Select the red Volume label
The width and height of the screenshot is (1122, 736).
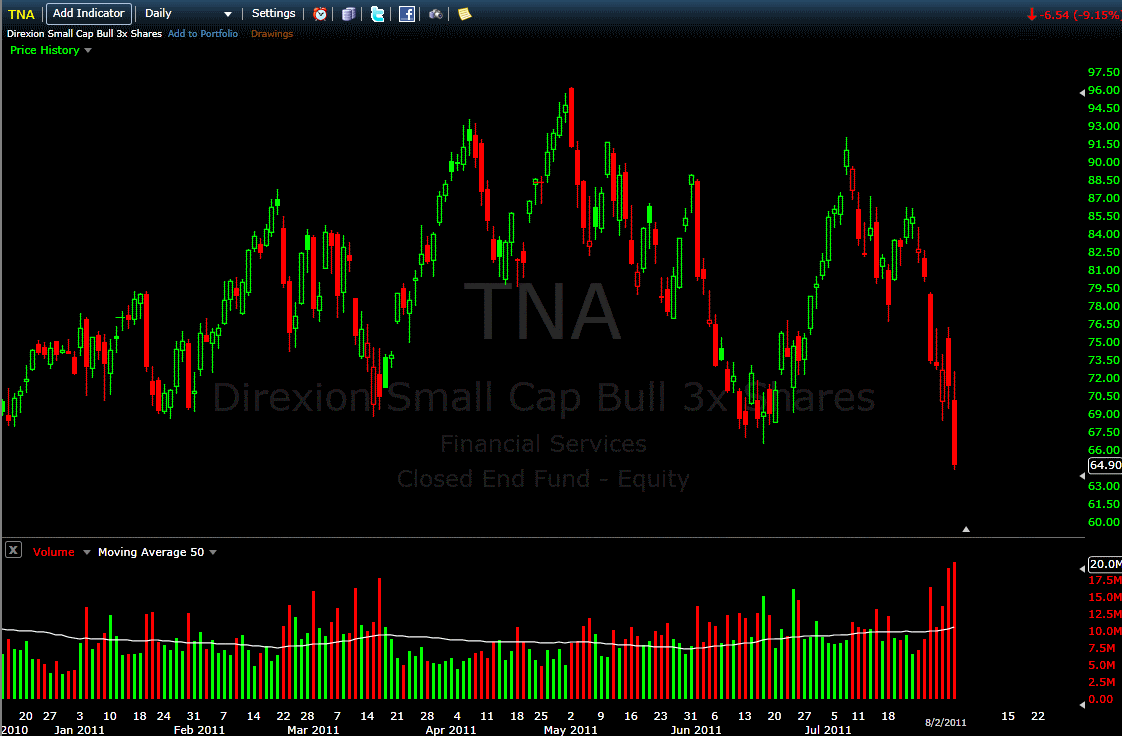coord(54,552)
